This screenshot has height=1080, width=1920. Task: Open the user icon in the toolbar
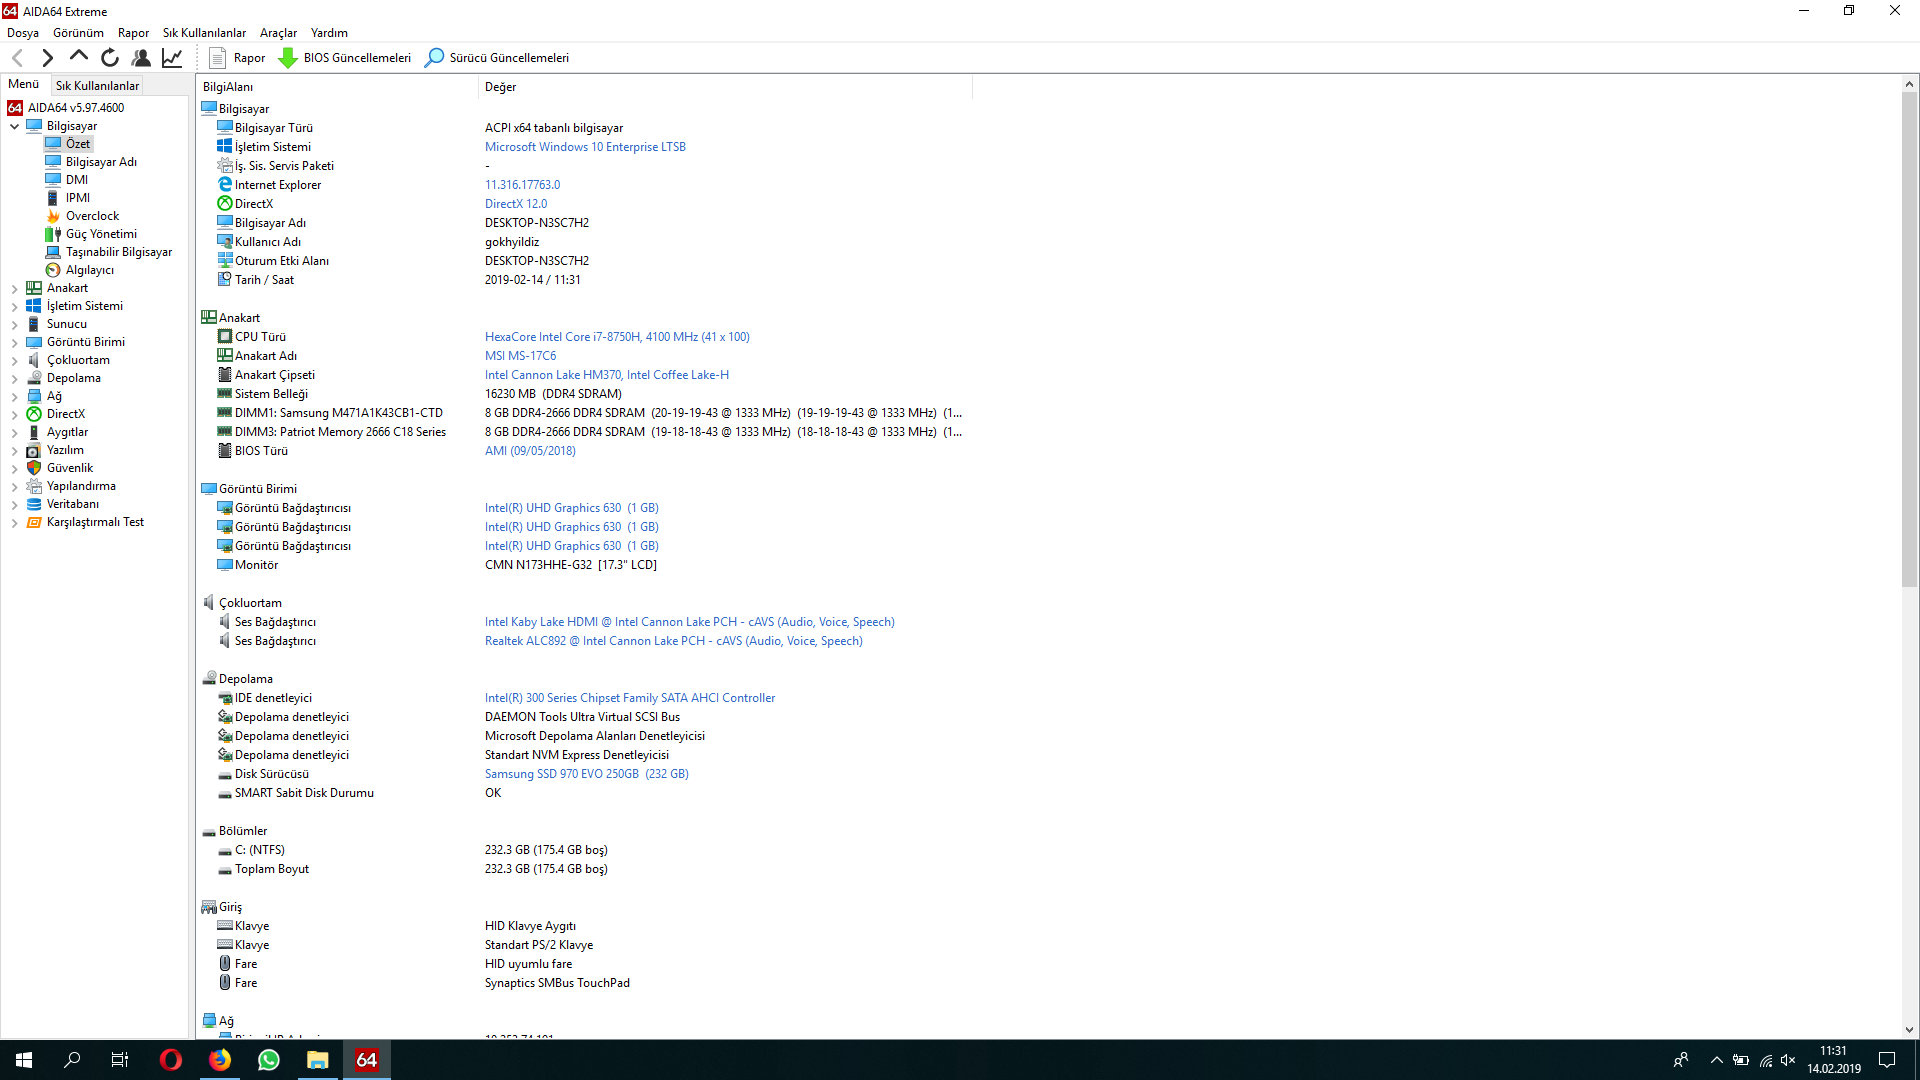click(141, 58)
